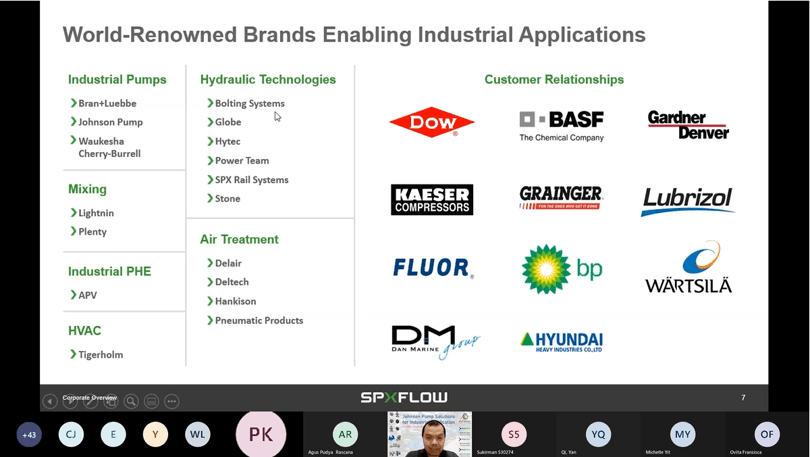
Task: Click the slide number 7
Action: (743, 398)
